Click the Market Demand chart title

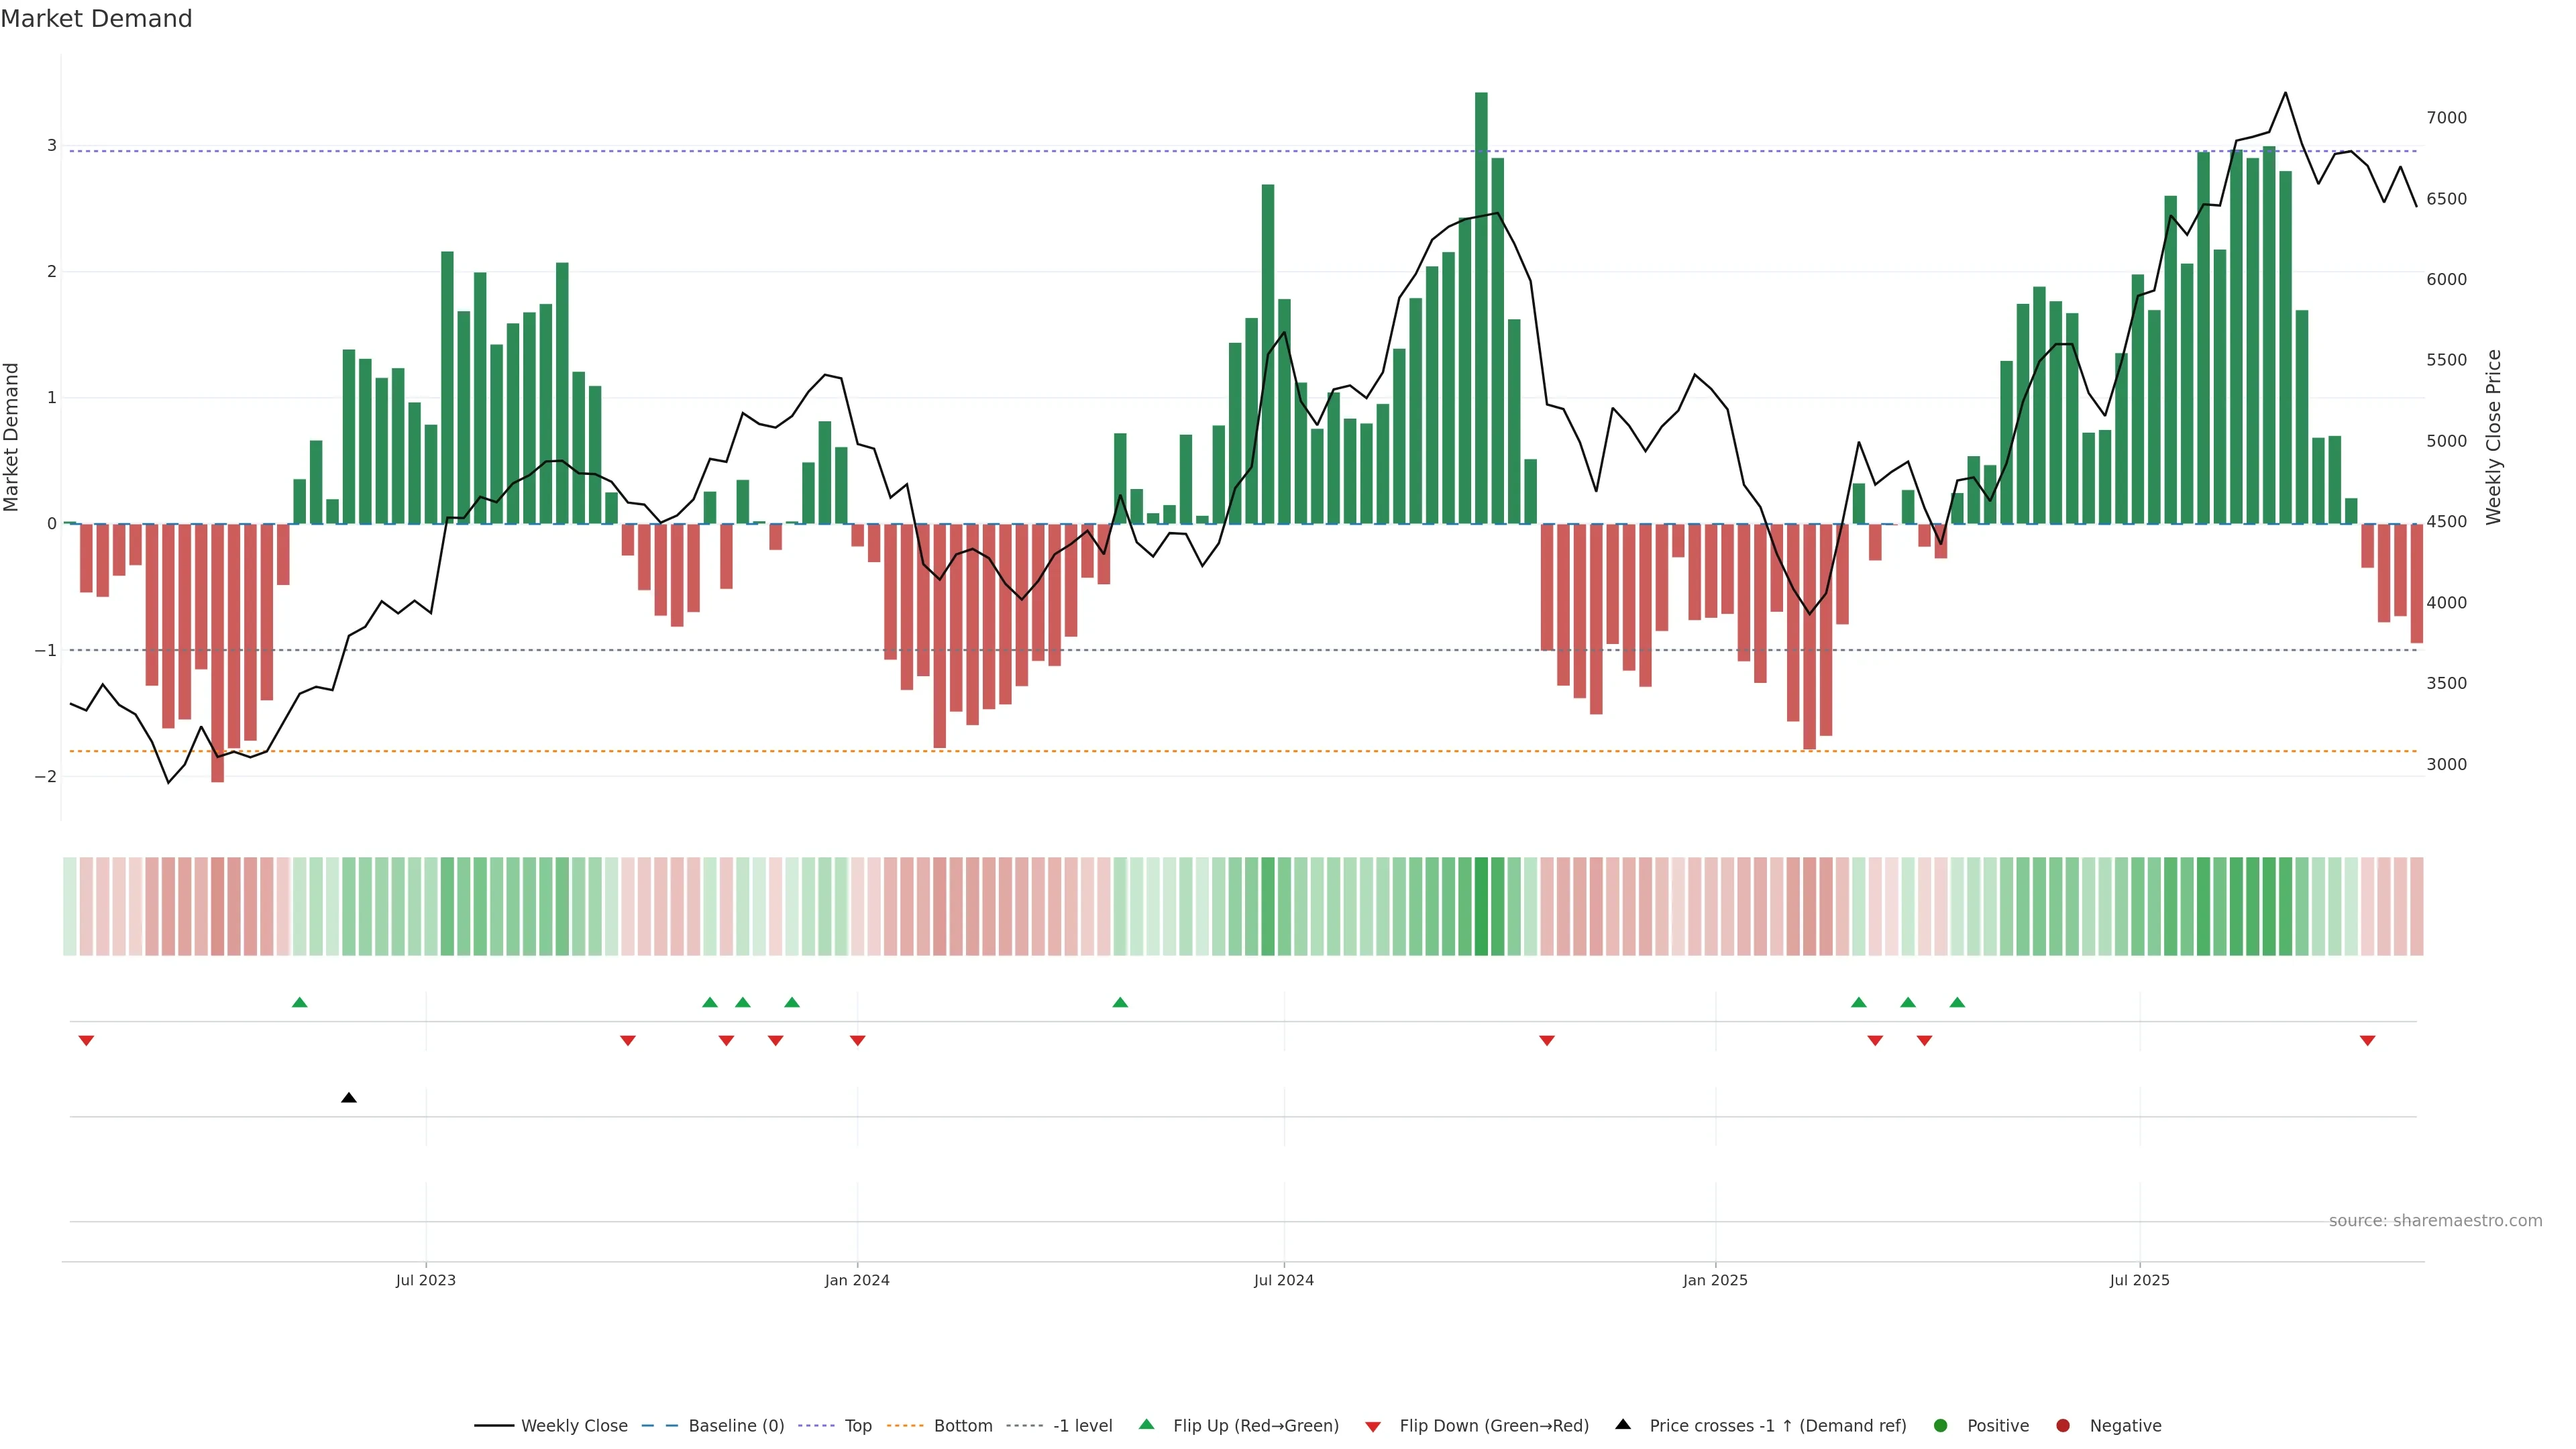pyautogui.click(x=96, y=19)
